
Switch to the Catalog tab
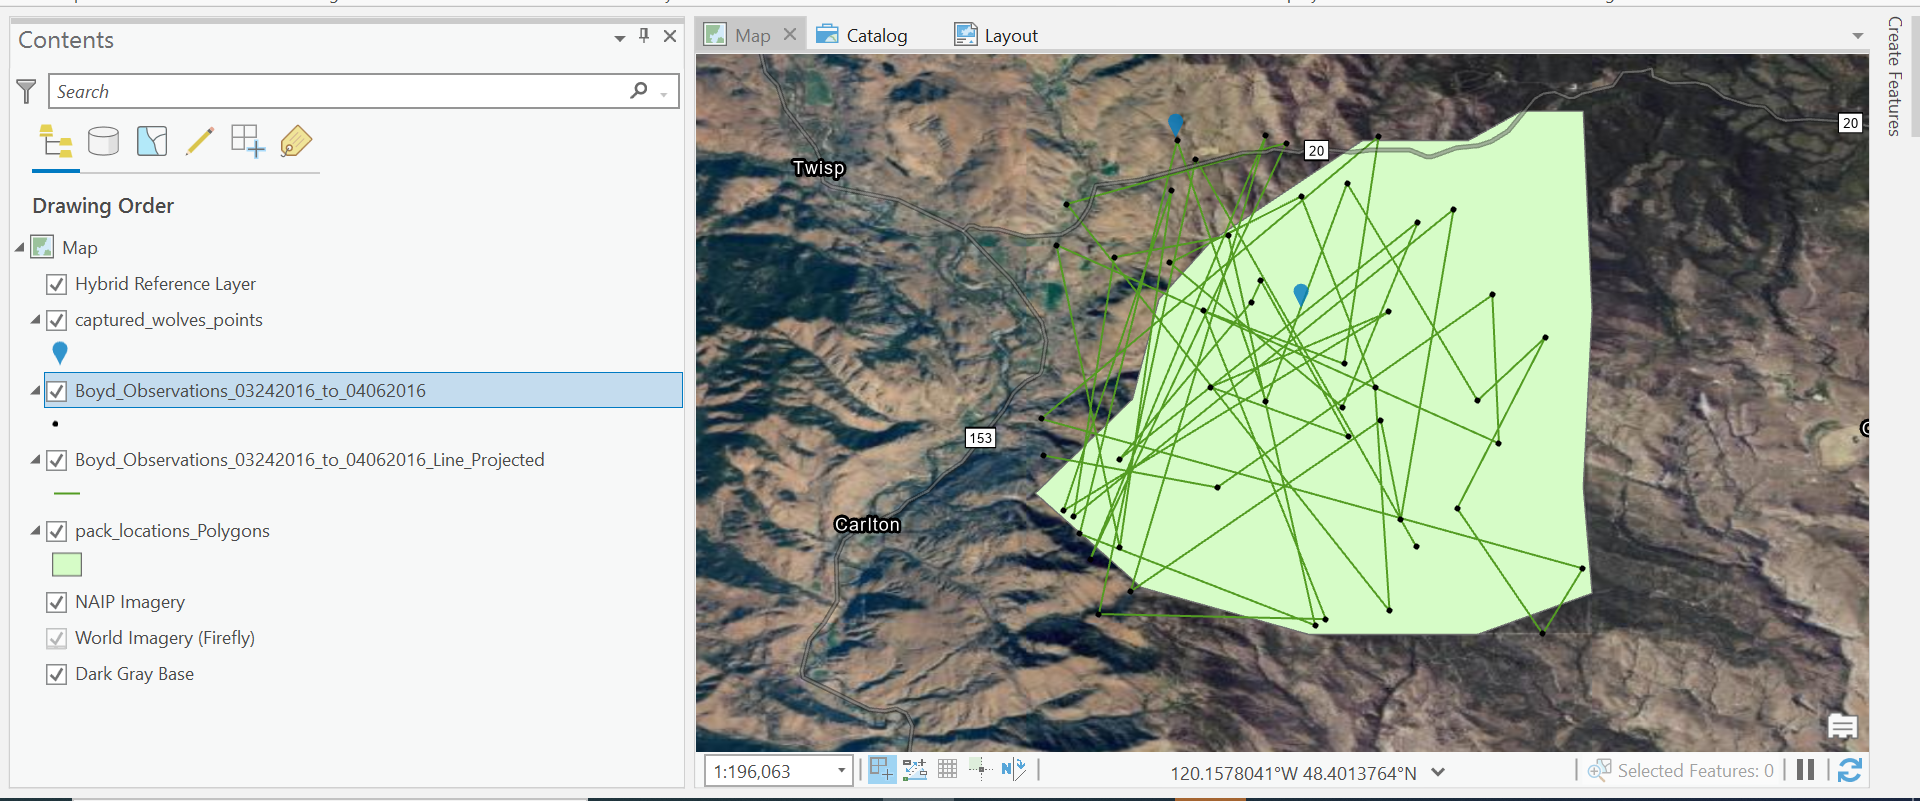pos(862,36)
